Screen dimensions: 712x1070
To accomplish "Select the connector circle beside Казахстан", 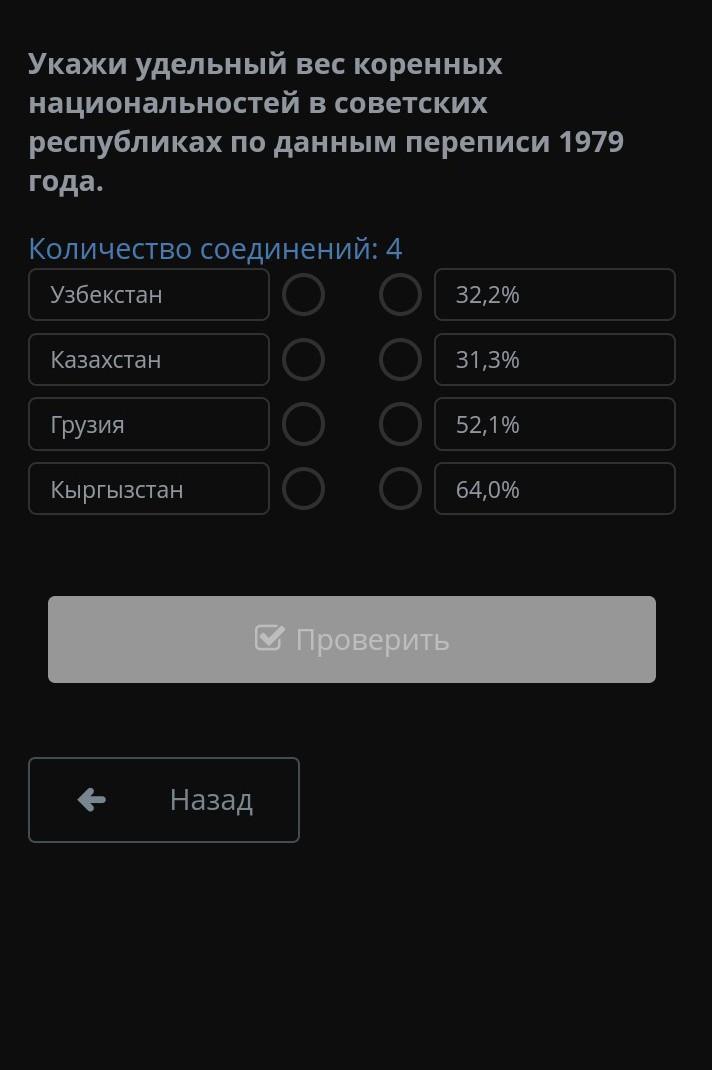I will tap(303, 360).
